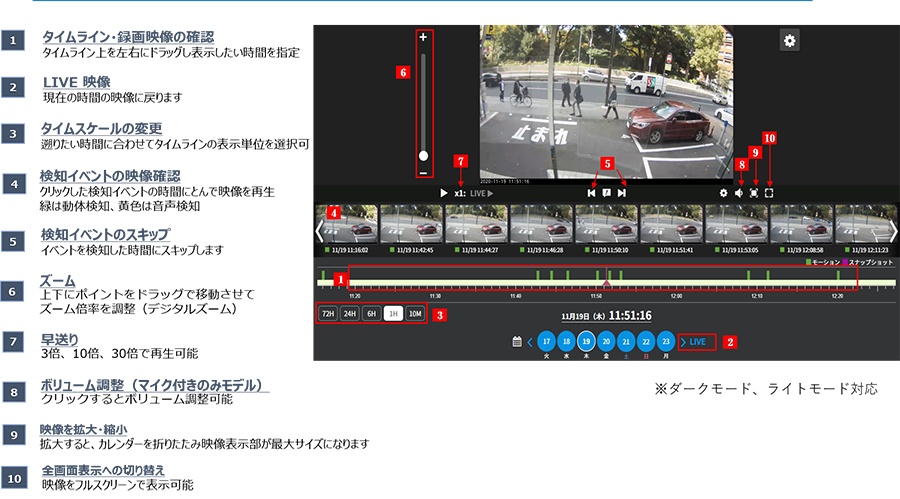Choose date 17 (火)
Image resolution: width=900 pixels, height=499 pixels.
(546, 341)
